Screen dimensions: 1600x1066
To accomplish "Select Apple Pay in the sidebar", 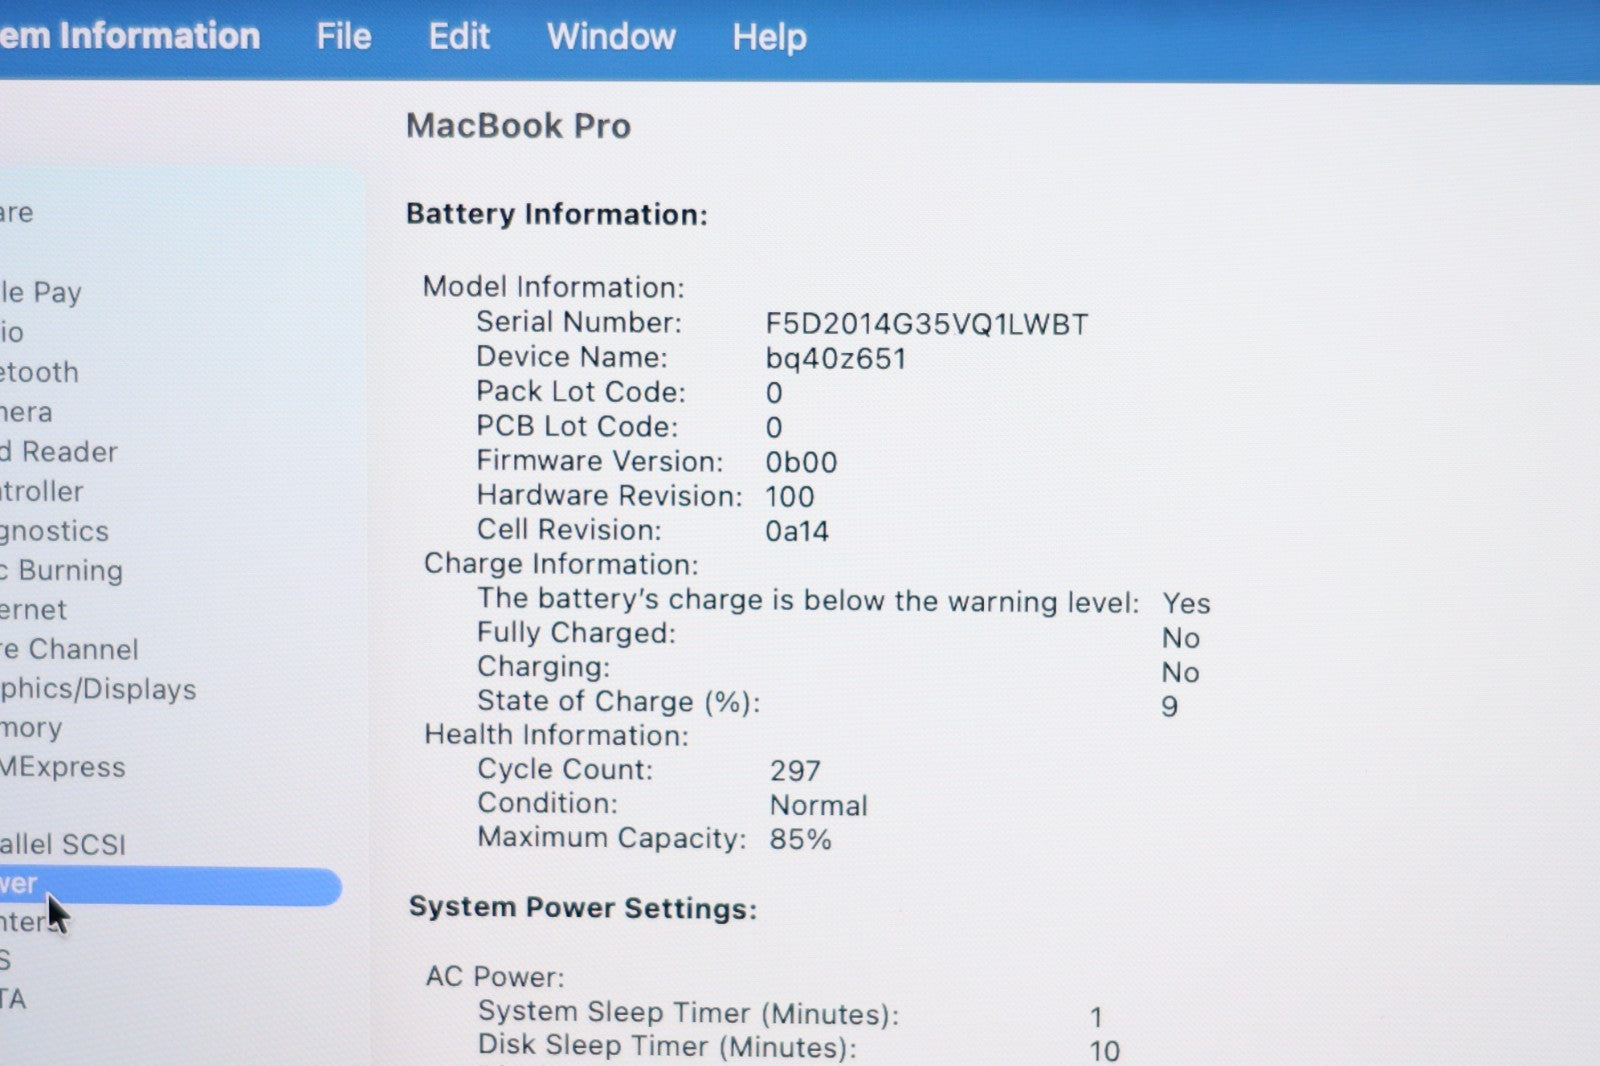I will (x=41, y=292).
